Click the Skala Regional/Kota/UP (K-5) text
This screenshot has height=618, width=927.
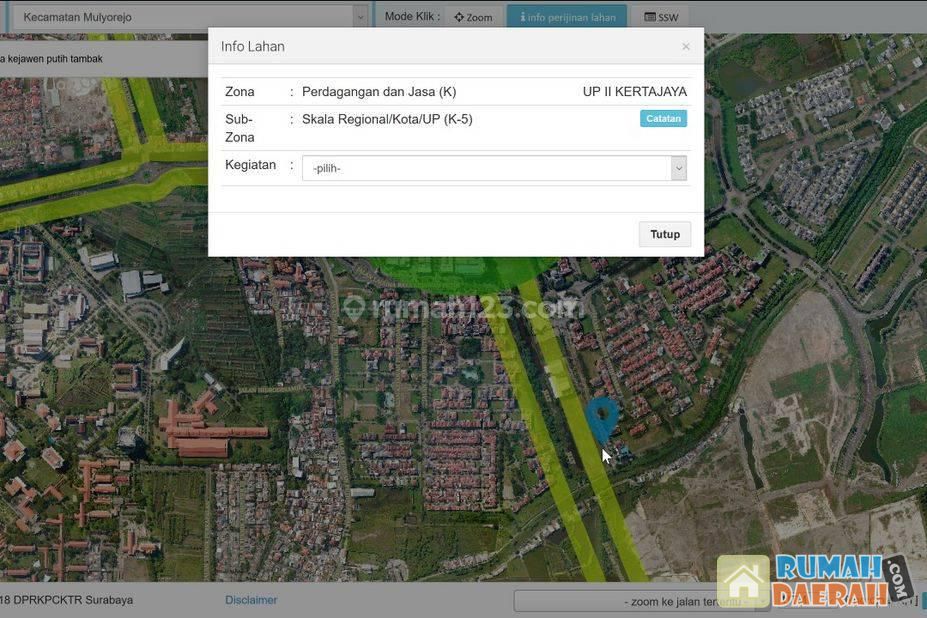387,119
